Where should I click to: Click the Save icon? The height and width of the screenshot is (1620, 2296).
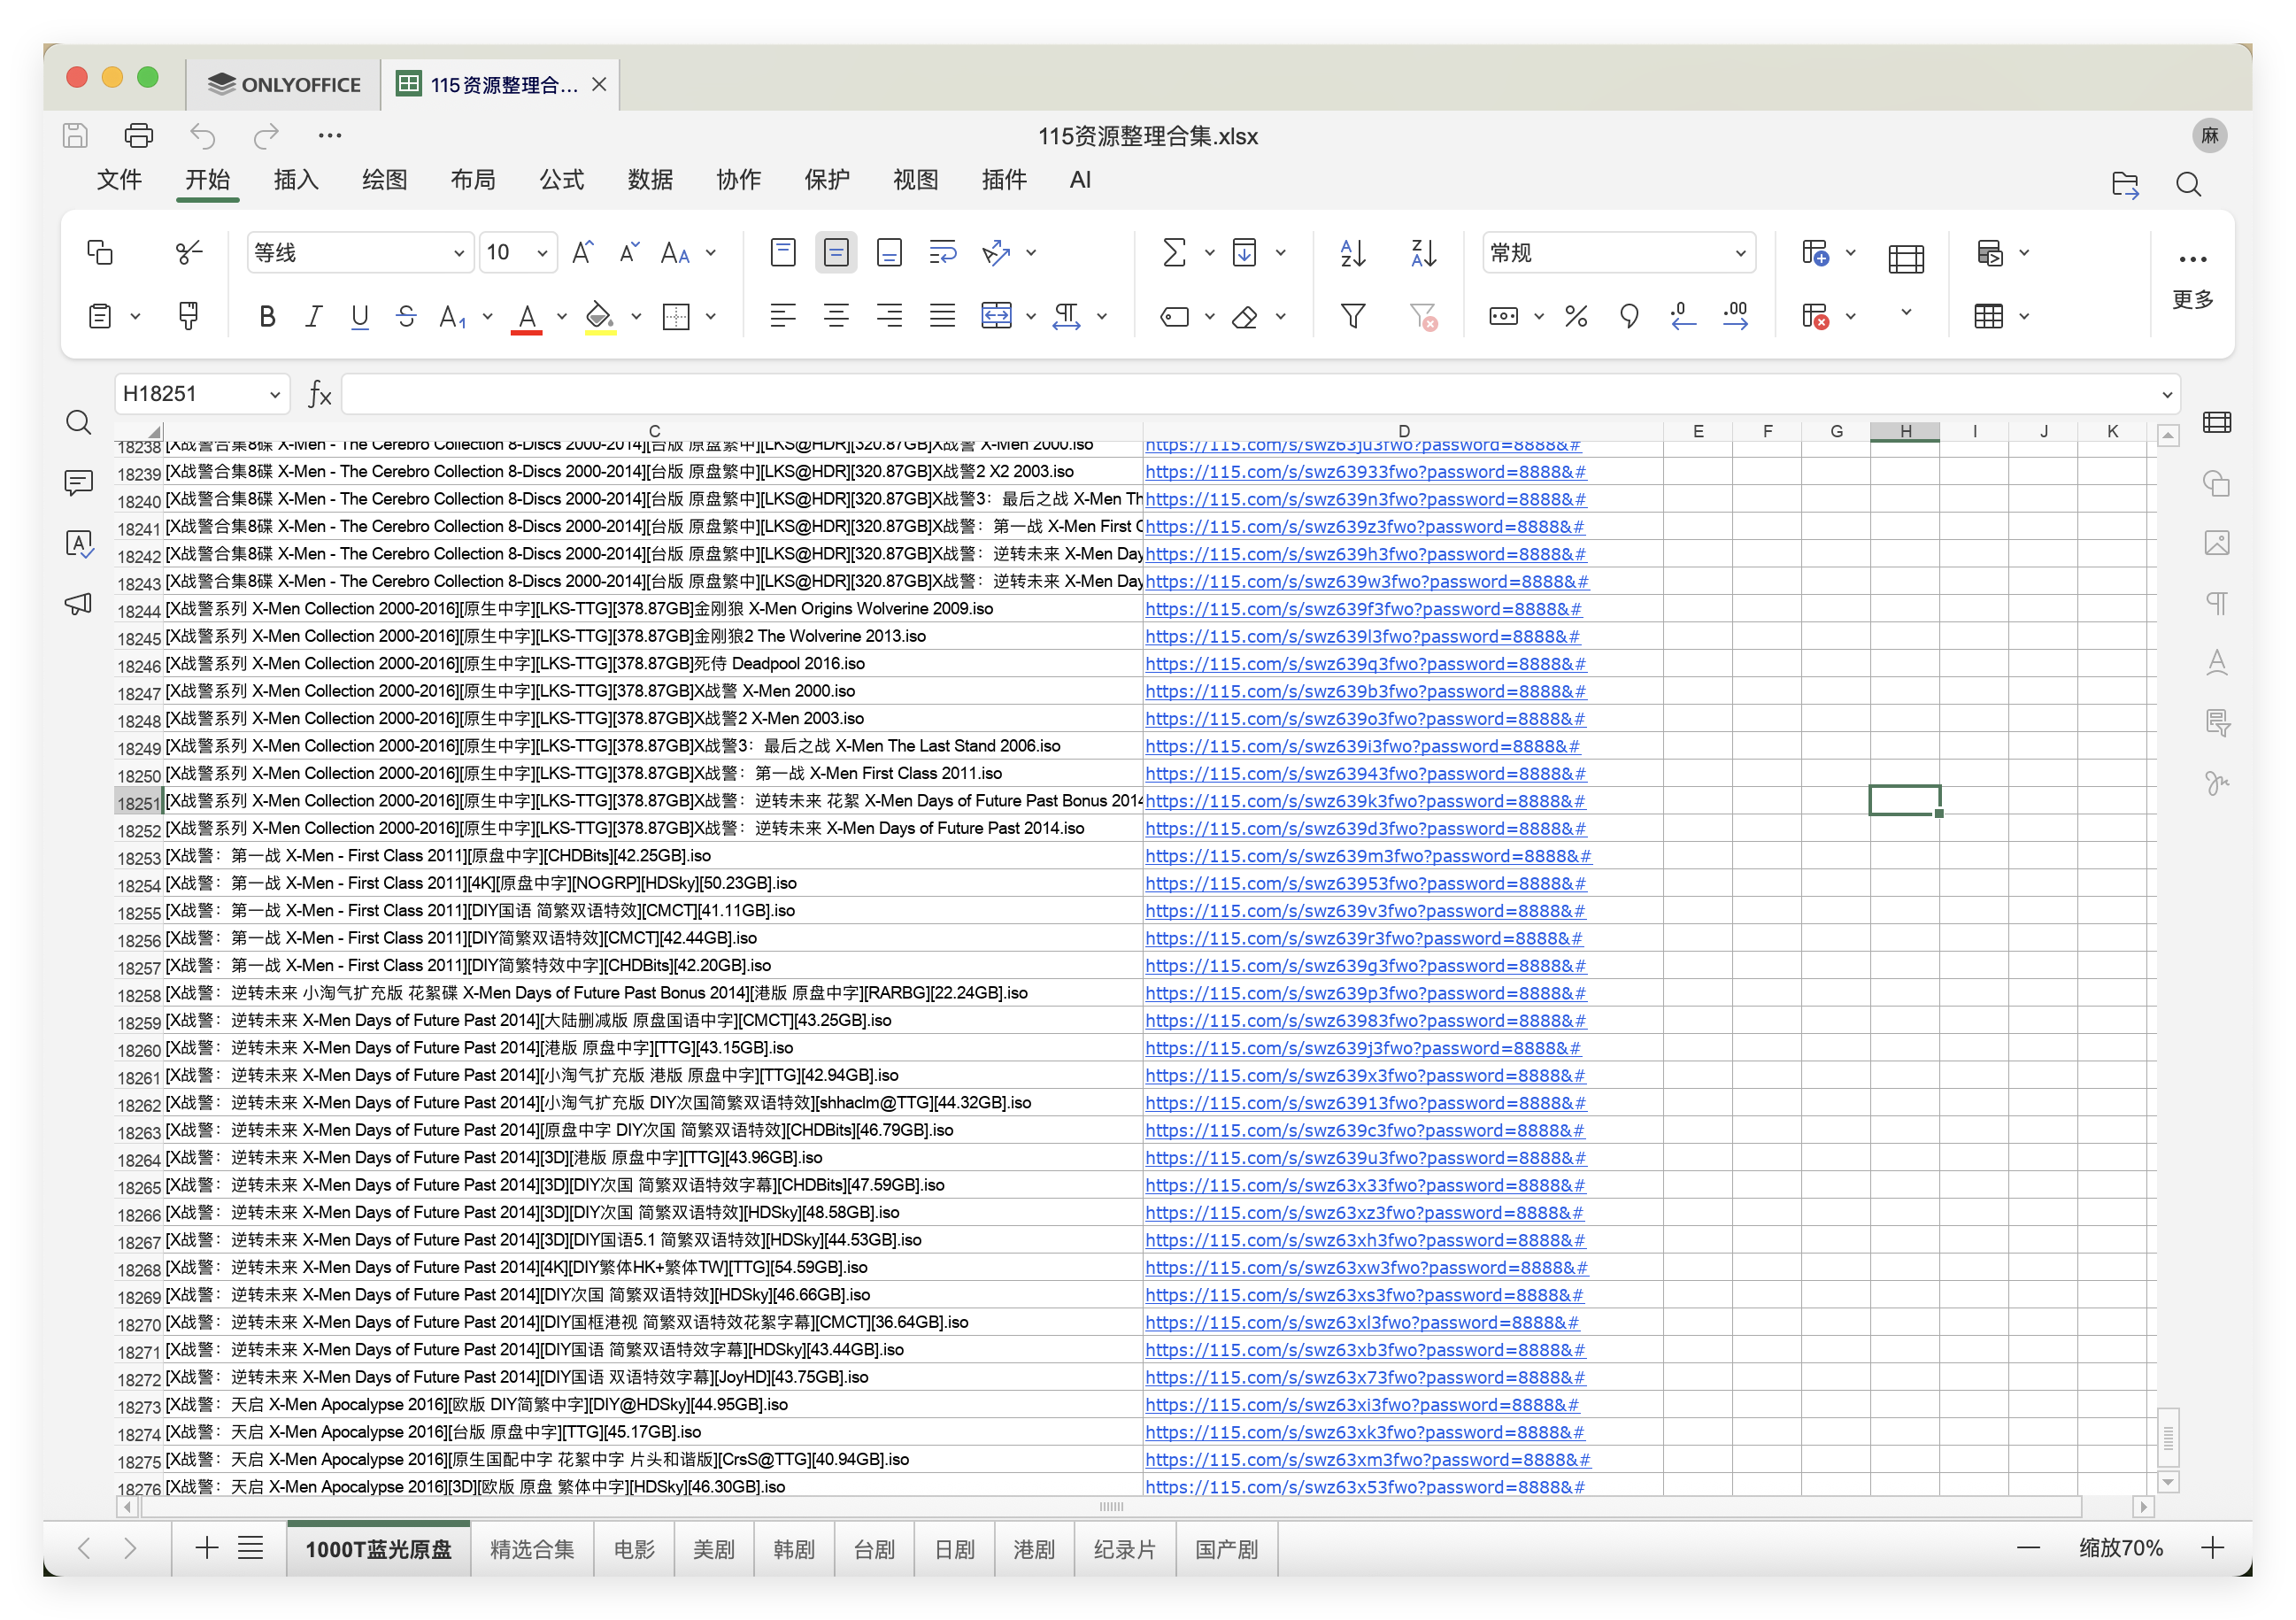point(75,135)
